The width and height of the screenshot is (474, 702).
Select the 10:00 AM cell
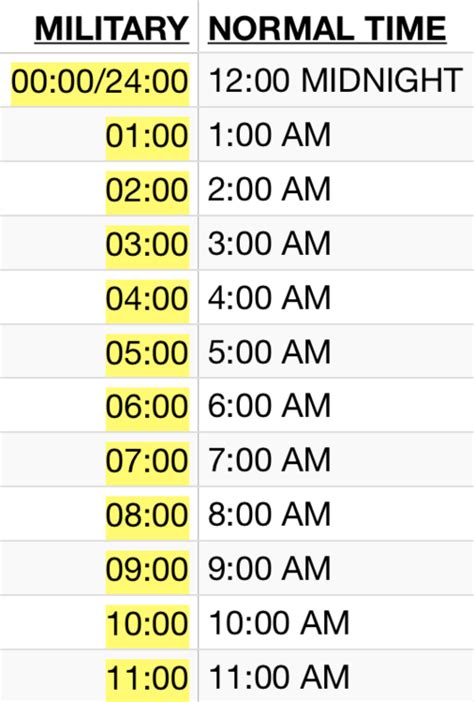(x=279, y=623)
